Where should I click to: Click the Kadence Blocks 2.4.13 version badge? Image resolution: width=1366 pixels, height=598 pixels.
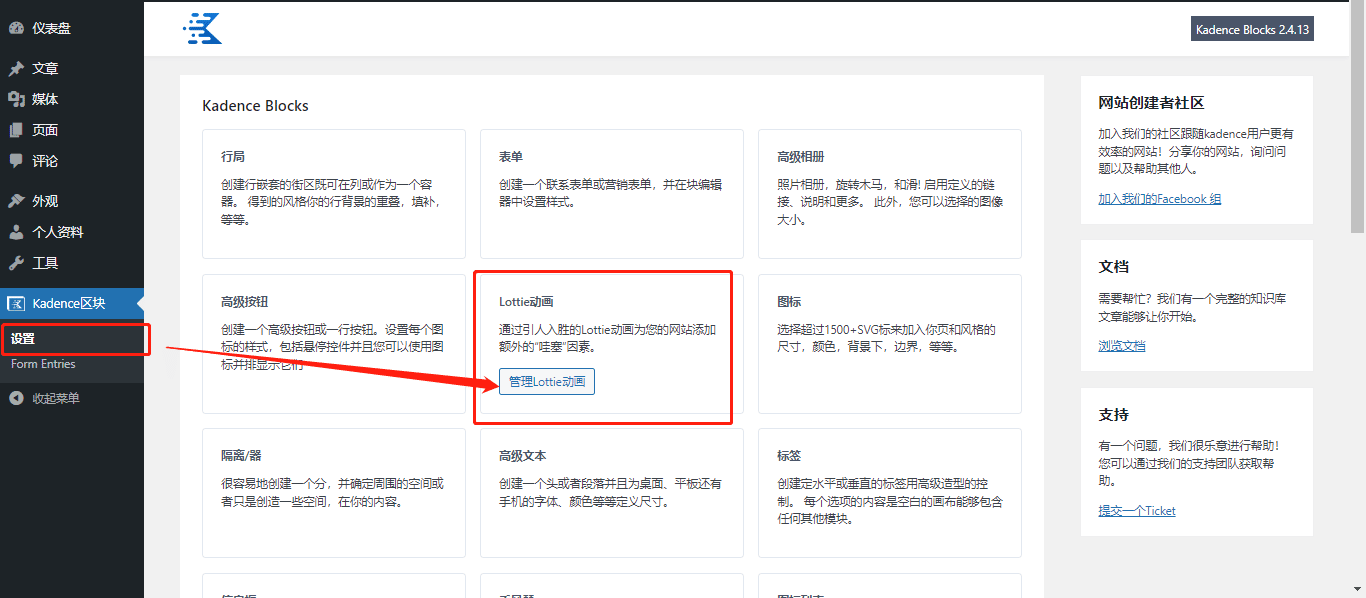tap(1252, 29)
